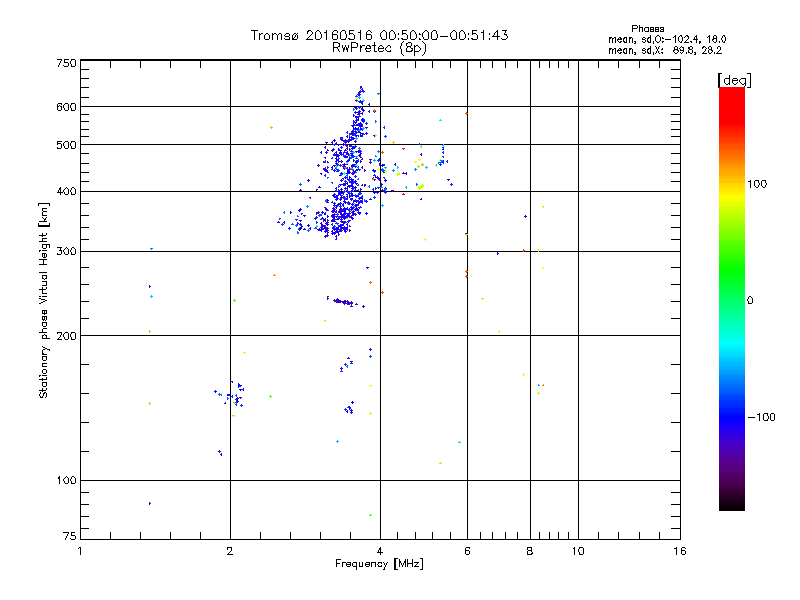Screen dimensions: 800x600
Task: Click the y-axis tick label '200'
Action: (66, 336)
